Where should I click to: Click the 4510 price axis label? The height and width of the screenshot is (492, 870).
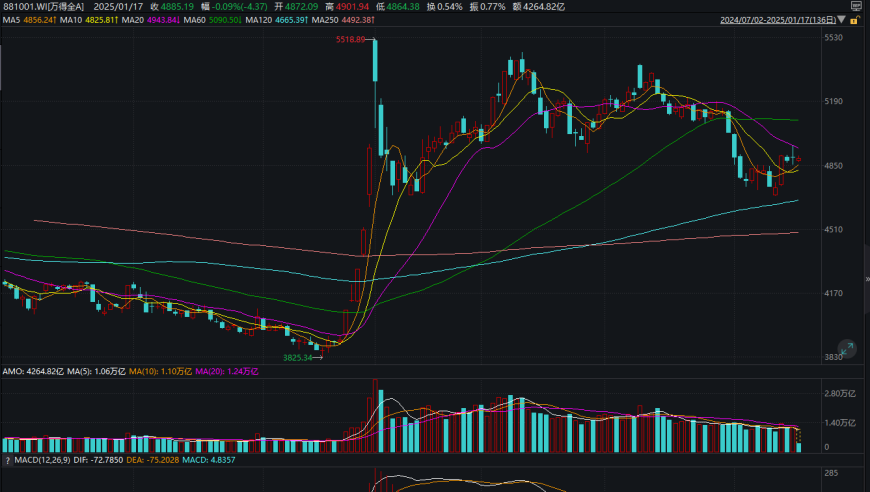click(x=833, y=230)
